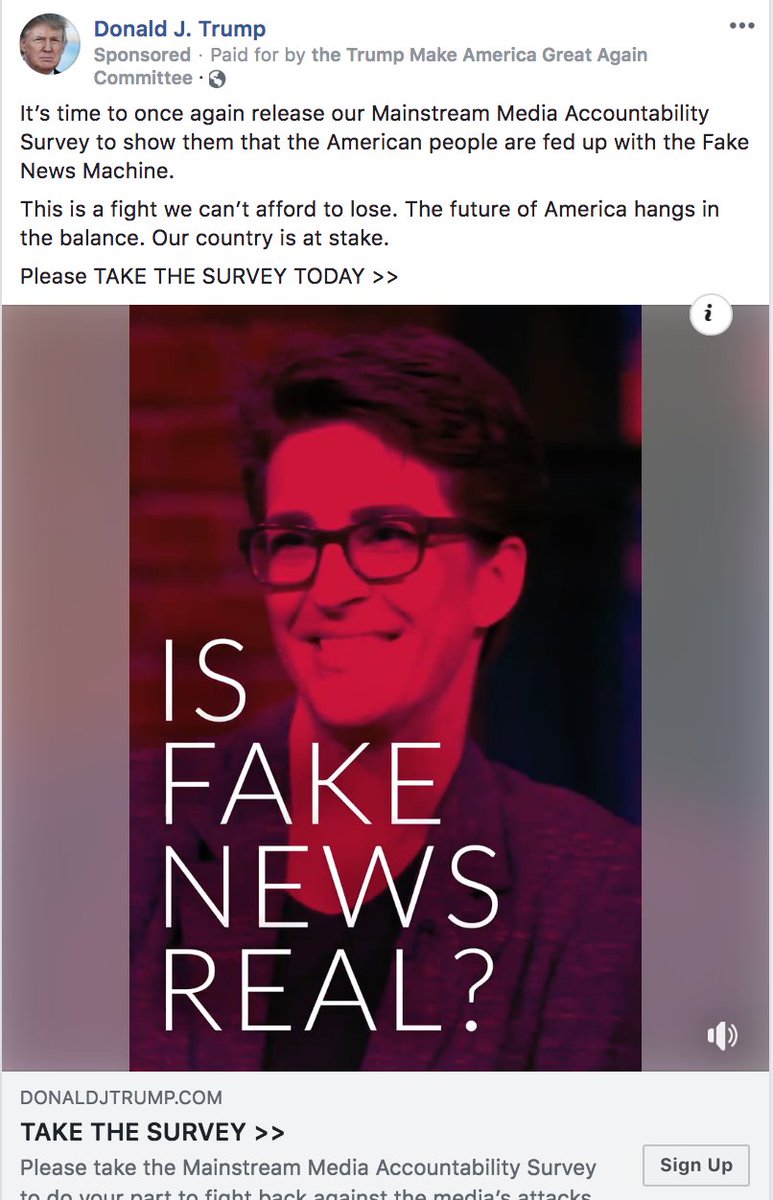Click the circular info icon on the video
The image size is (773, 1200).
(710, 315)
